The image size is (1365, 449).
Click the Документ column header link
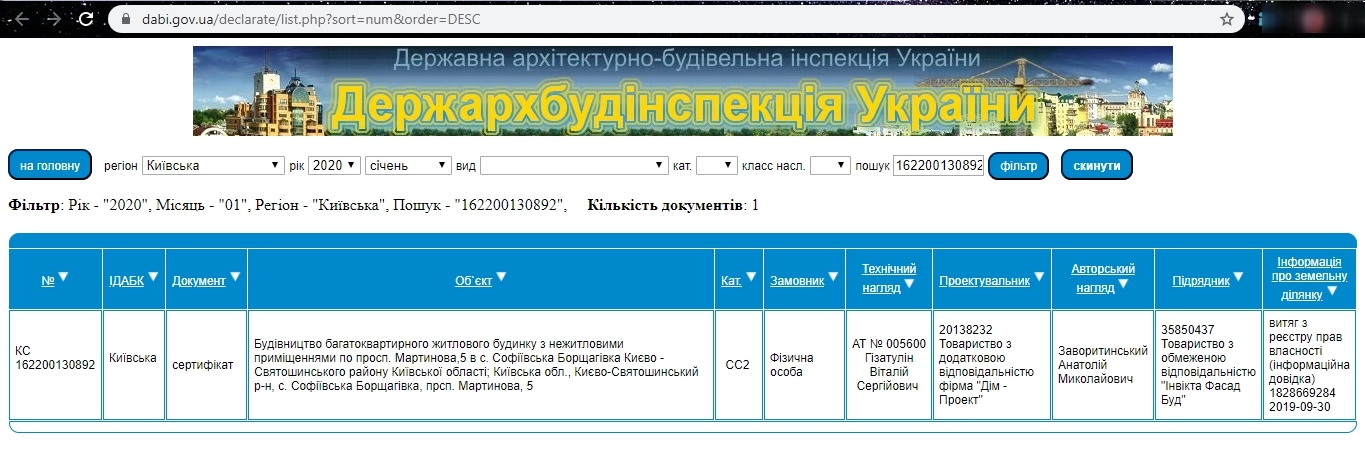[x=198, y=281]
